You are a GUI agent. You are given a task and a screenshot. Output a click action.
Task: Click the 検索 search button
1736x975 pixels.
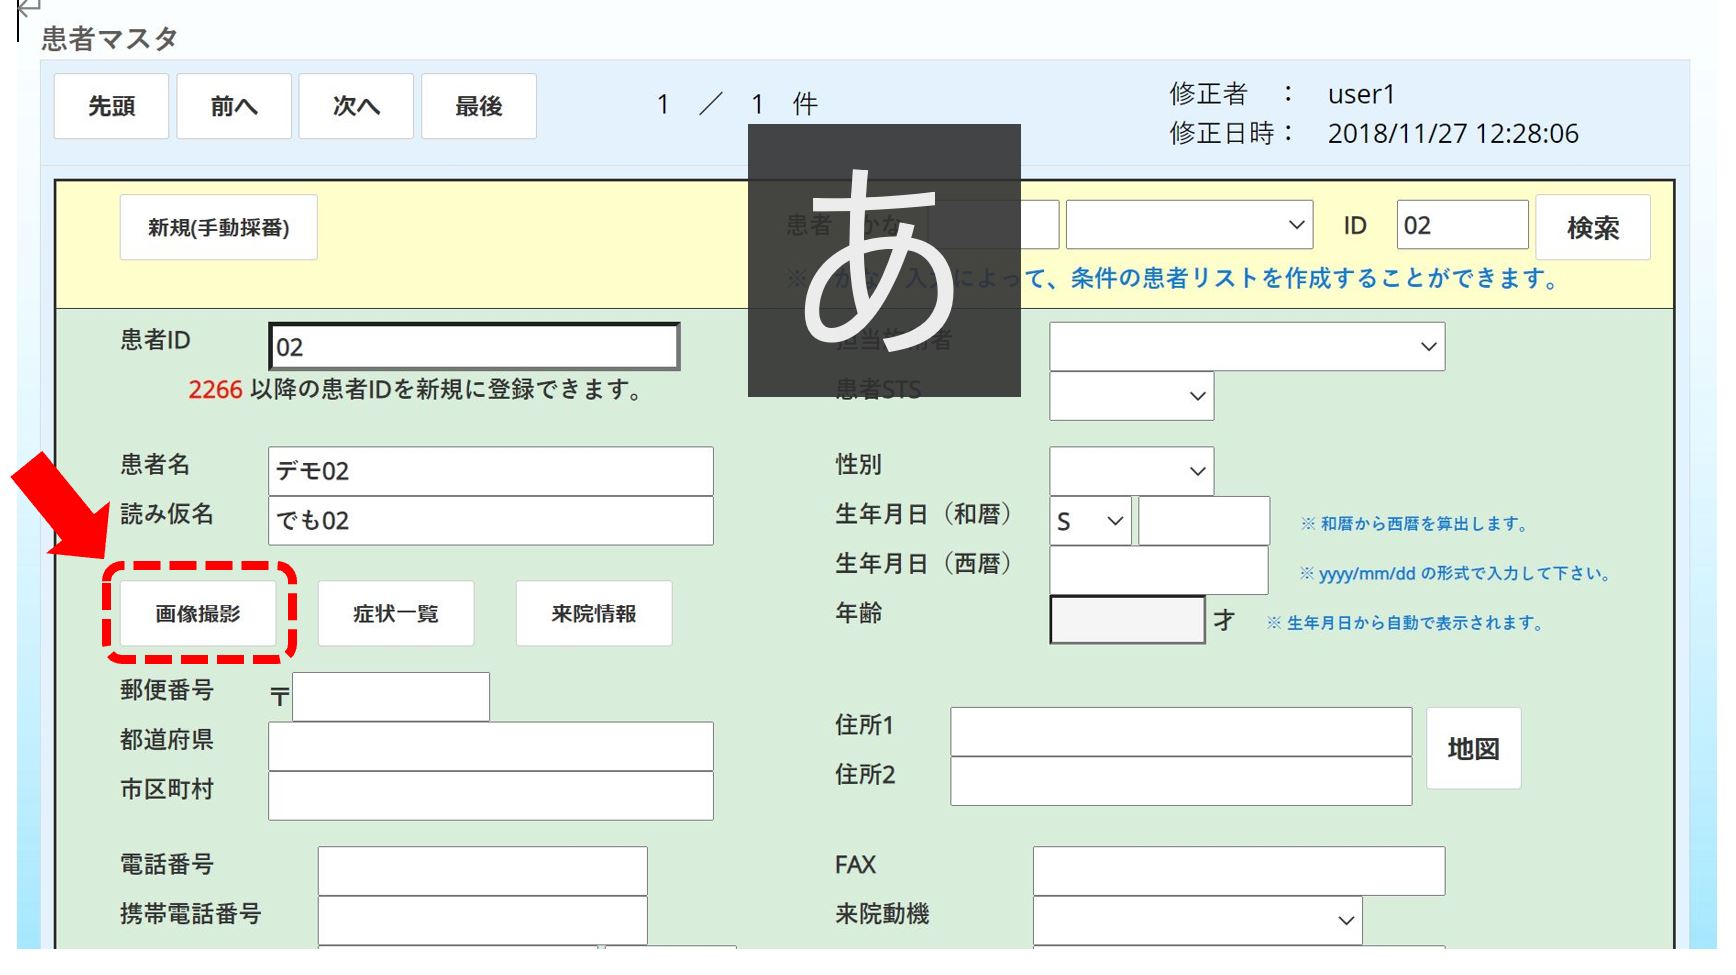1592,228
